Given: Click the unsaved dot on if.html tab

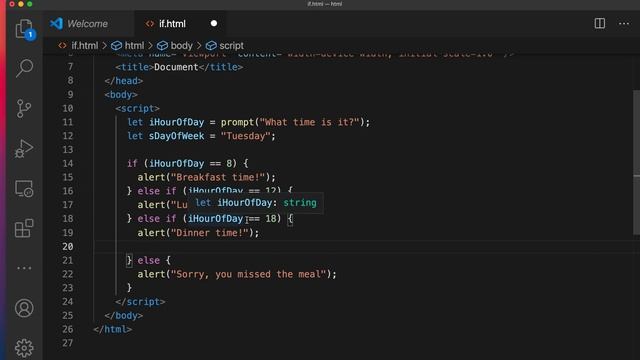Looking at the screenshot, I should point(213,23).
